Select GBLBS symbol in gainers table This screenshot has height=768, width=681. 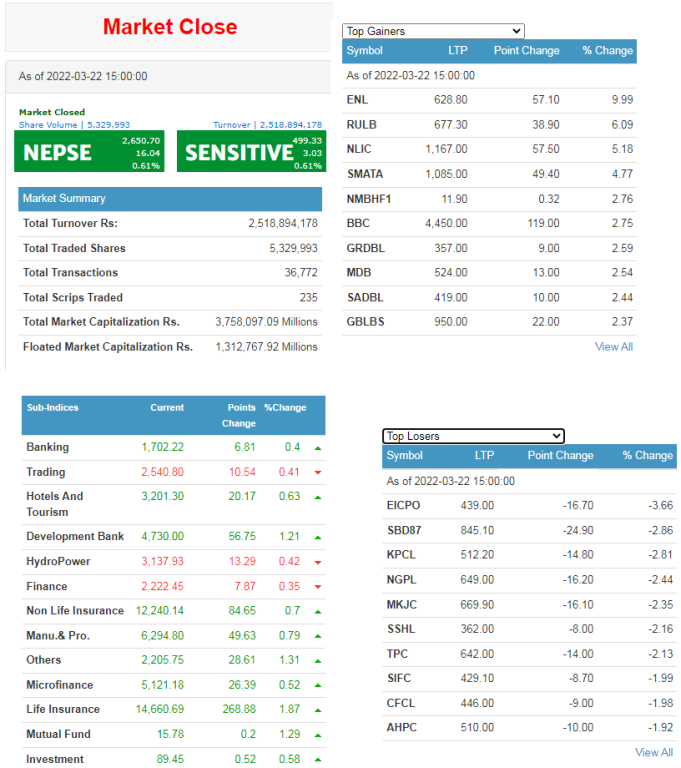click(365, 322)
